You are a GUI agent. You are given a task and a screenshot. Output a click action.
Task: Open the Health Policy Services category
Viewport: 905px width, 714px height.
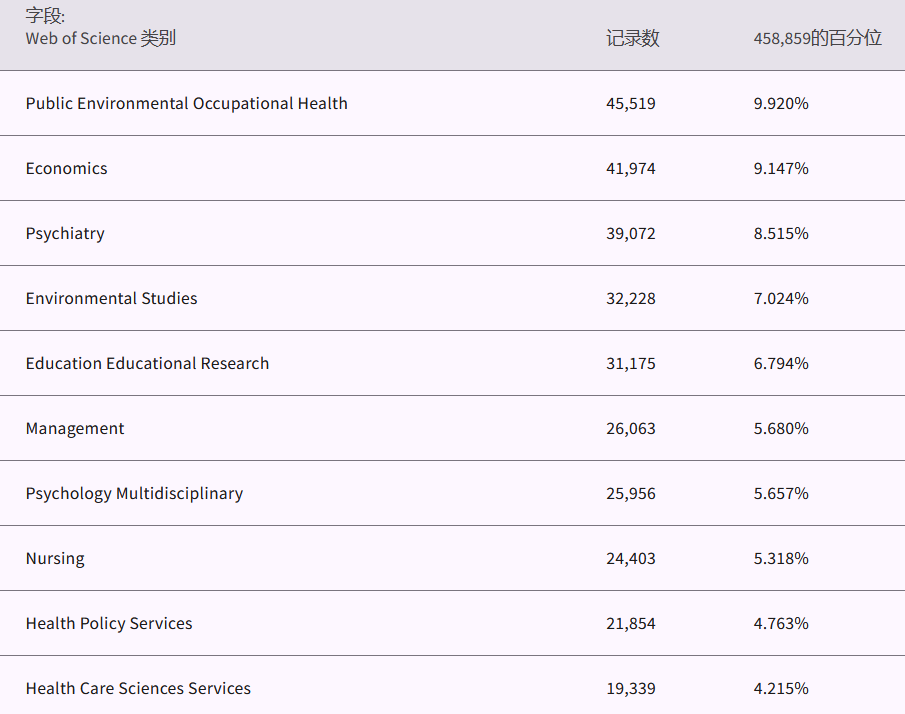click(109, 623)
